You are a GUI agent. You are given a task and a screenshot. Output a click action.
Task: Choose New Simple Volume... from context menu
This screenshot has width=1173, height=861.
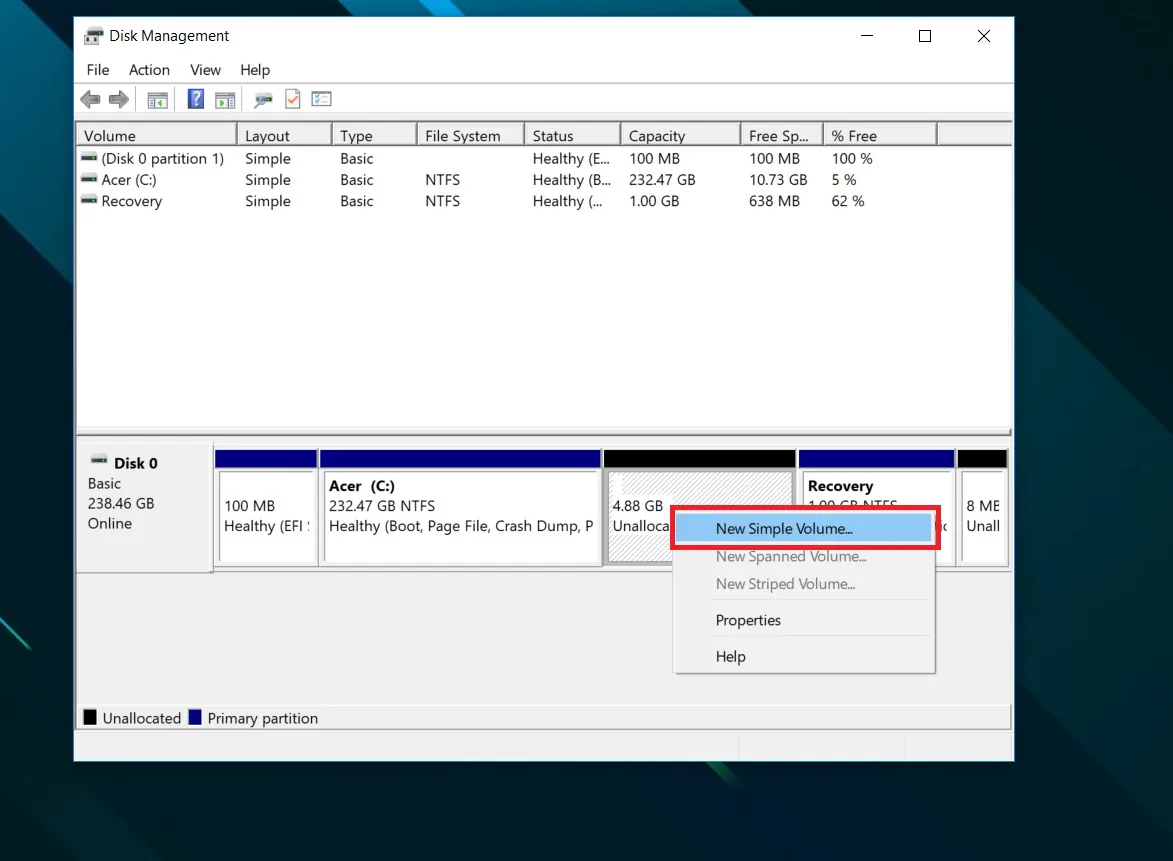pos(804,528)
